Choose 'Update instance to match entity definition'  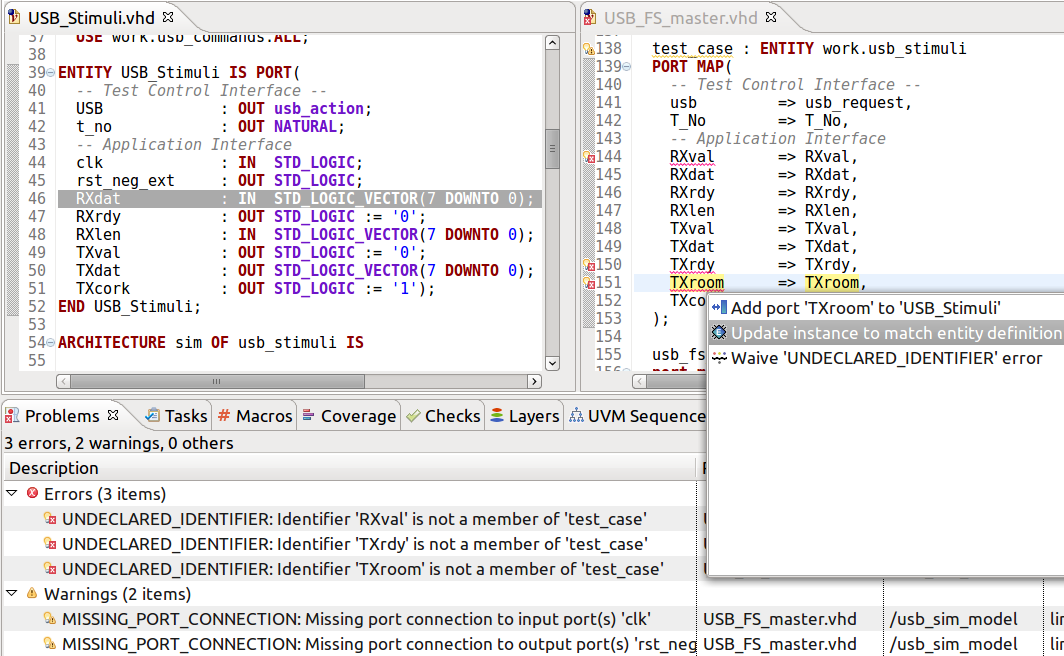[880, 331]
